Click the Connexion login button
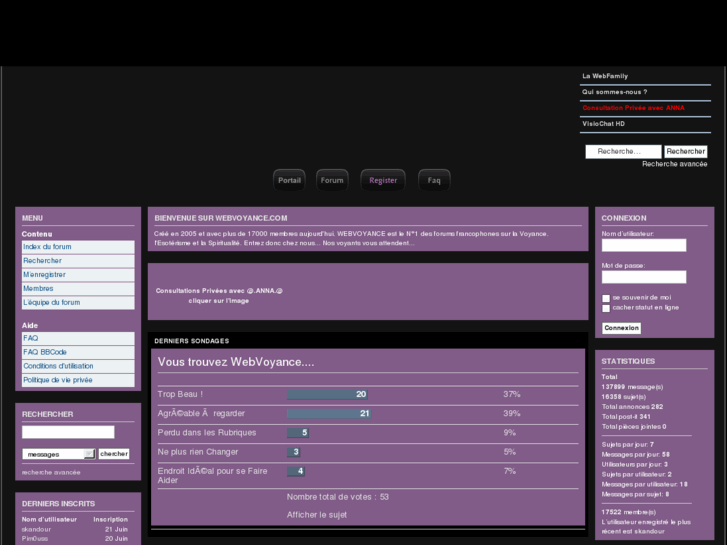727x545 pixels. click(621, 328)
